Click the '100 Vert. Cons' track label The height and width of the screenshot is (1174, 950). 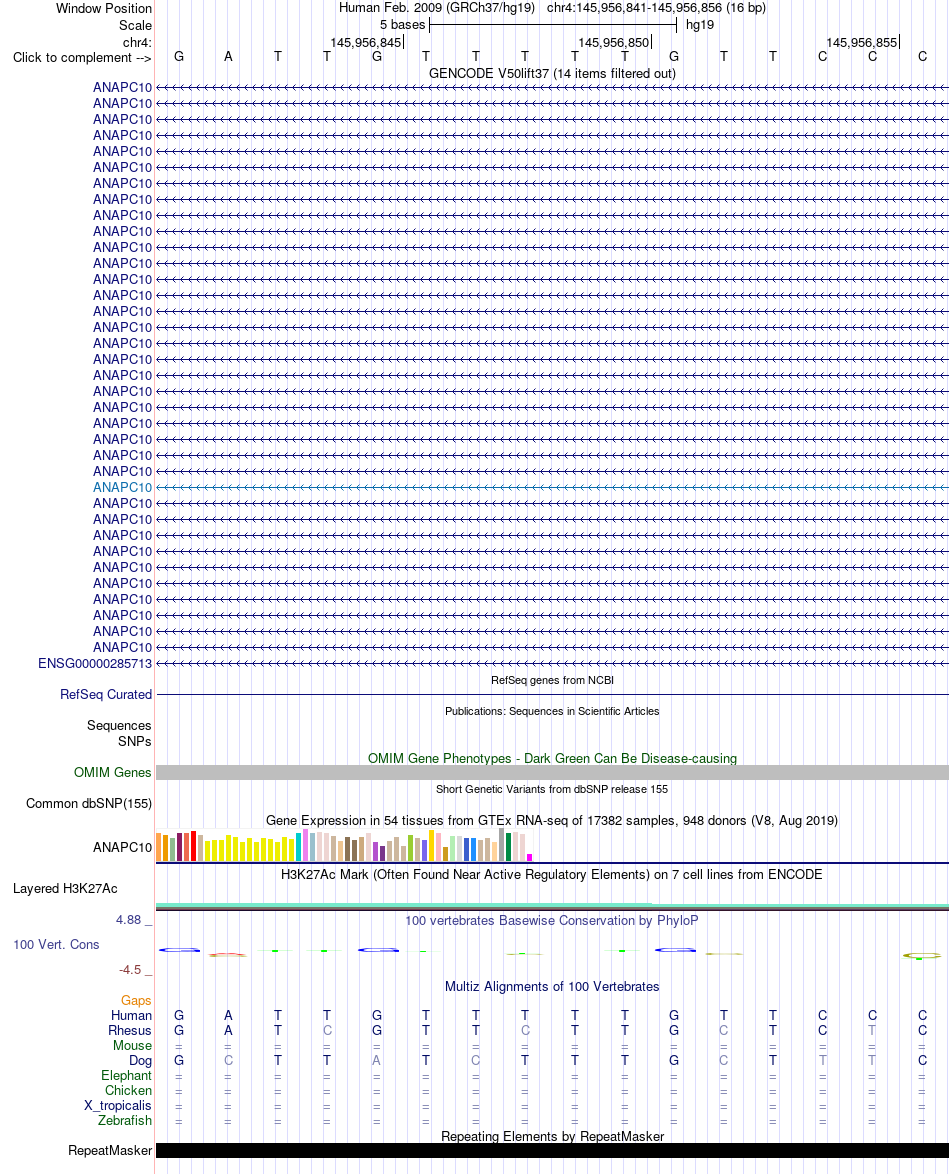(56, 945)
